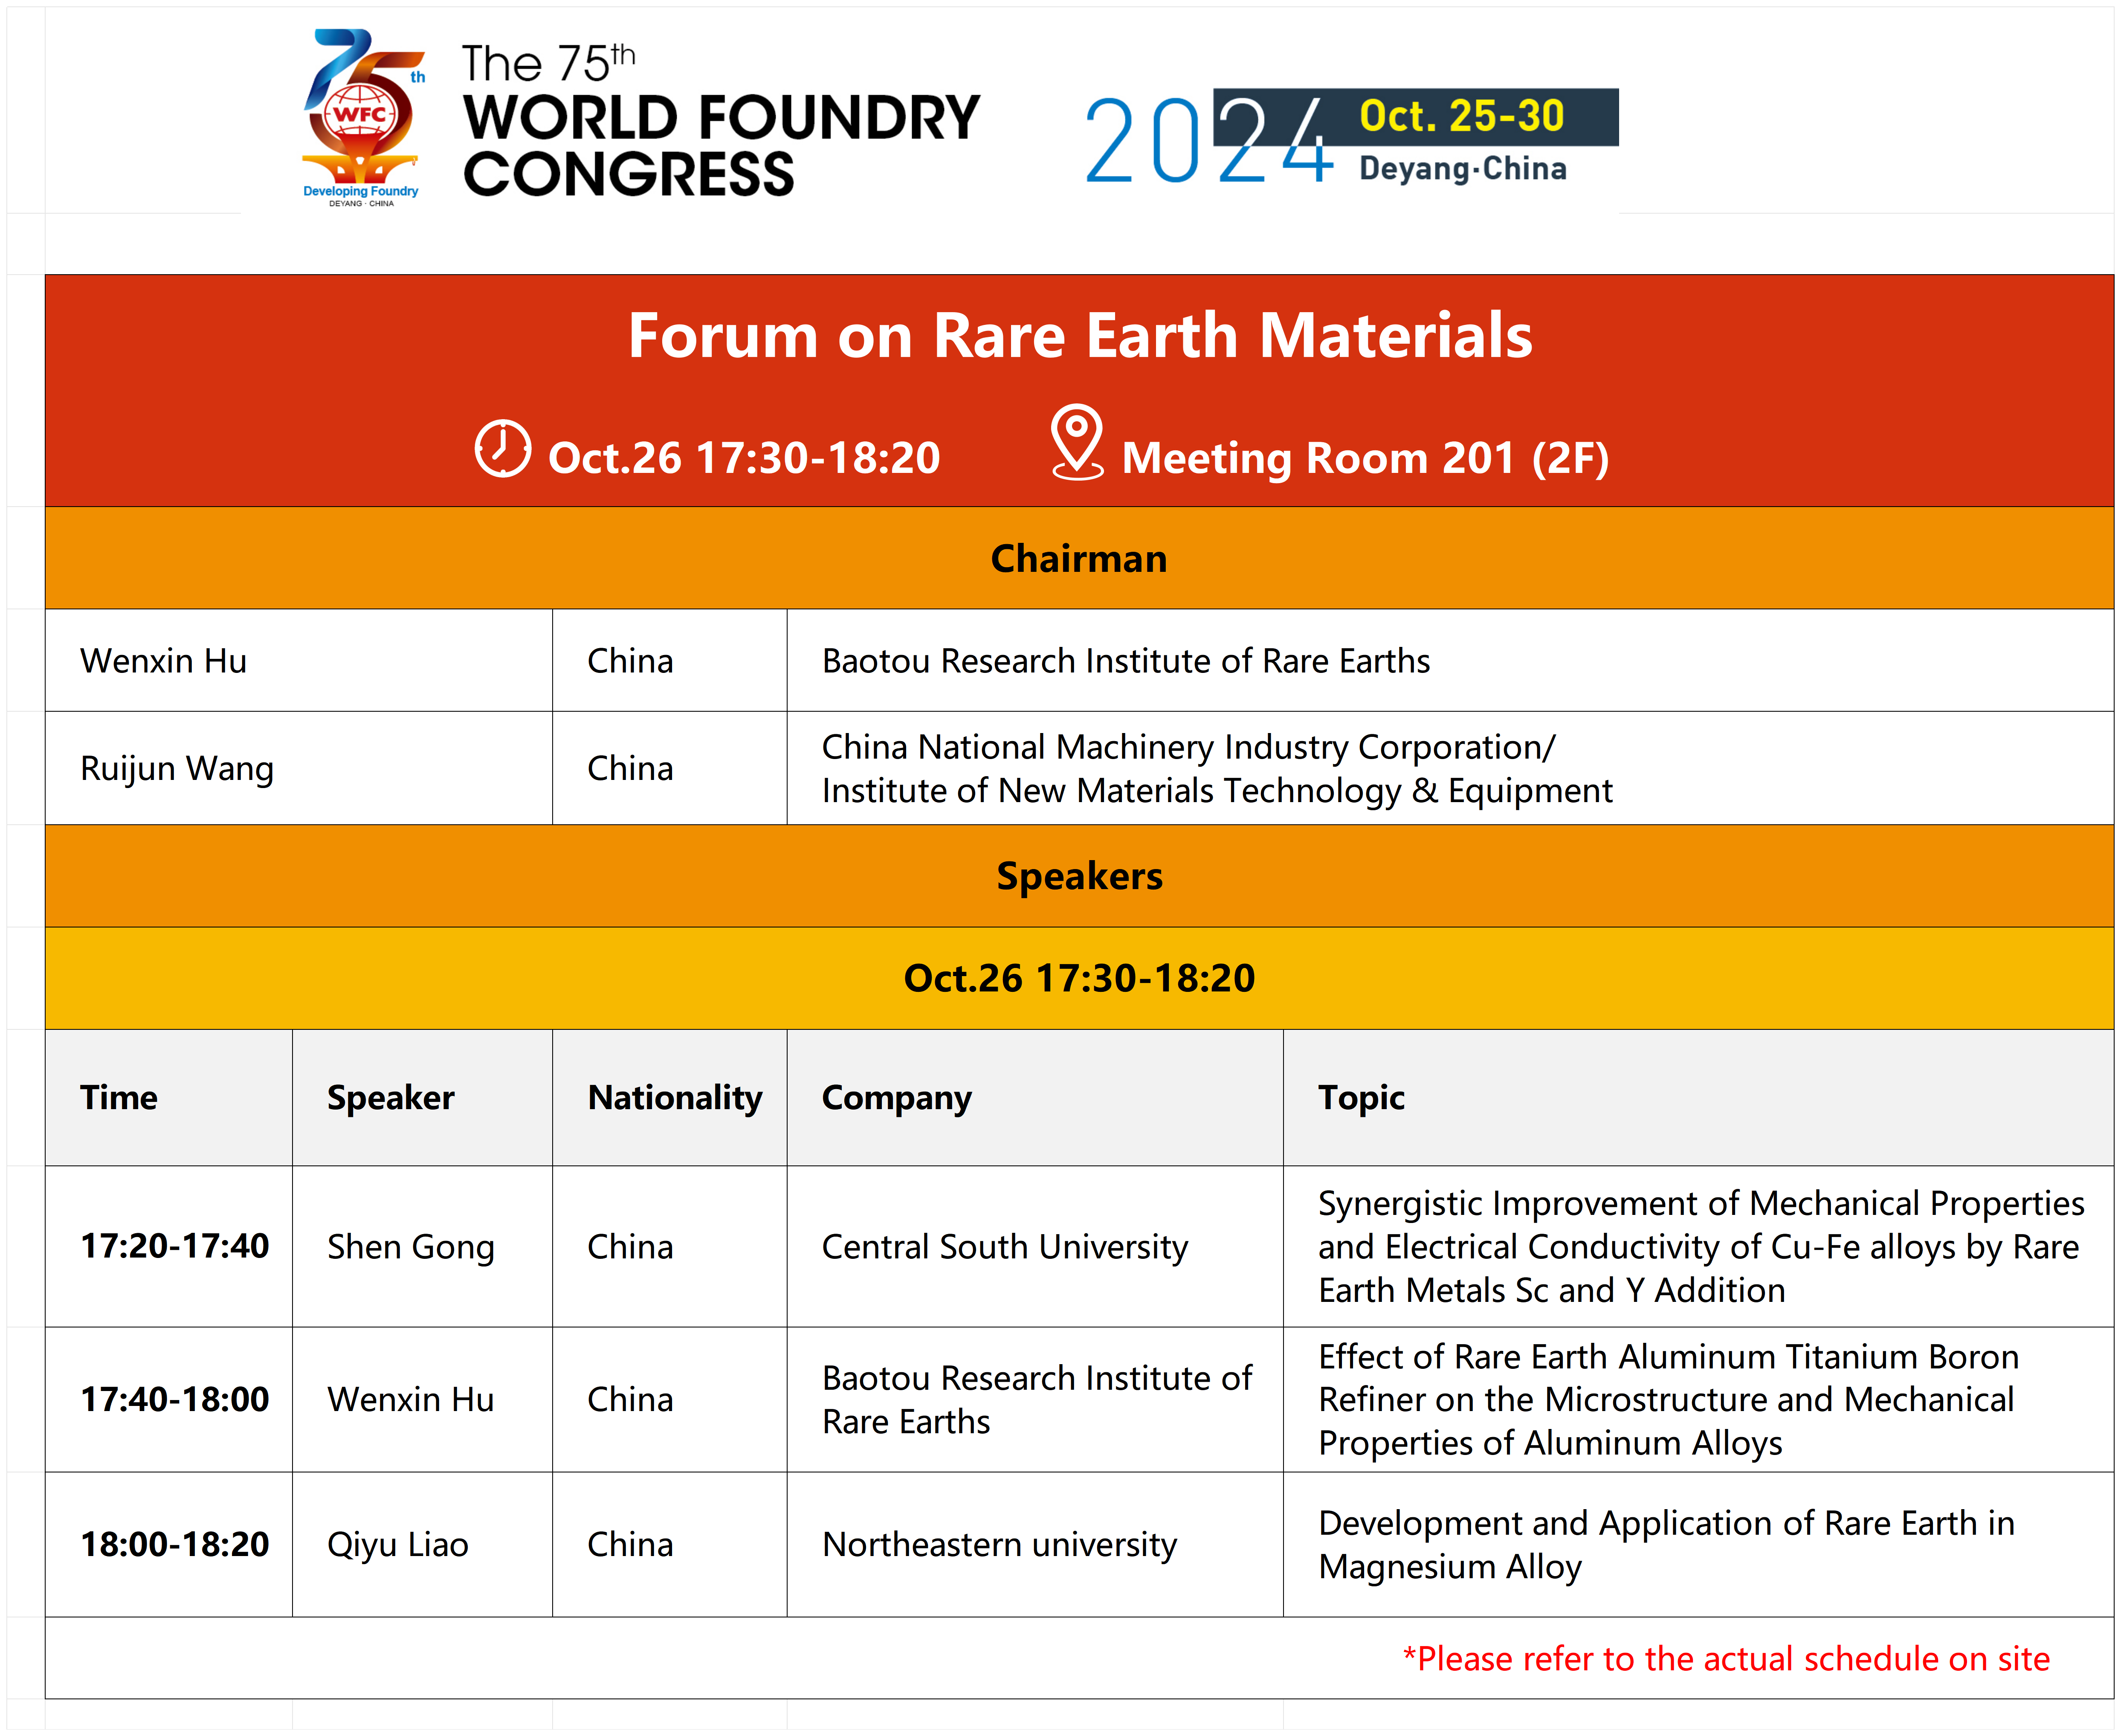This screenshot has height=1736, width=2121.
Task: Click chairman name 'Ruijun Wang'
Action: click(176, 769)
